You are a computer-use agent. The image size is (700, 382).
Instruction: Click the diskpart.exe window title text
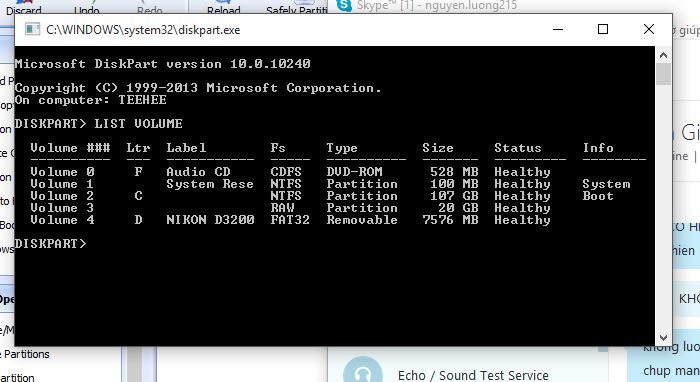click(143, 30)
